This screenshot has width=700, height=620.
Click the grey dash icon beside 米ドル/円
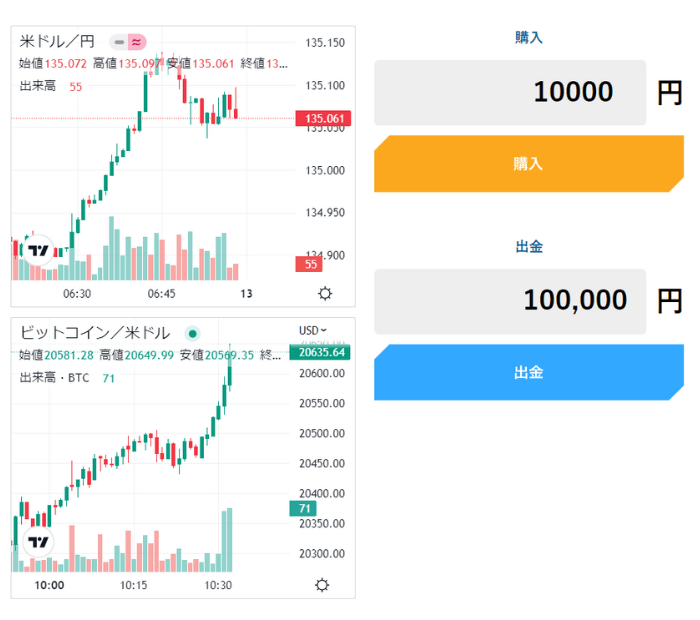click(x=119, y=42)
